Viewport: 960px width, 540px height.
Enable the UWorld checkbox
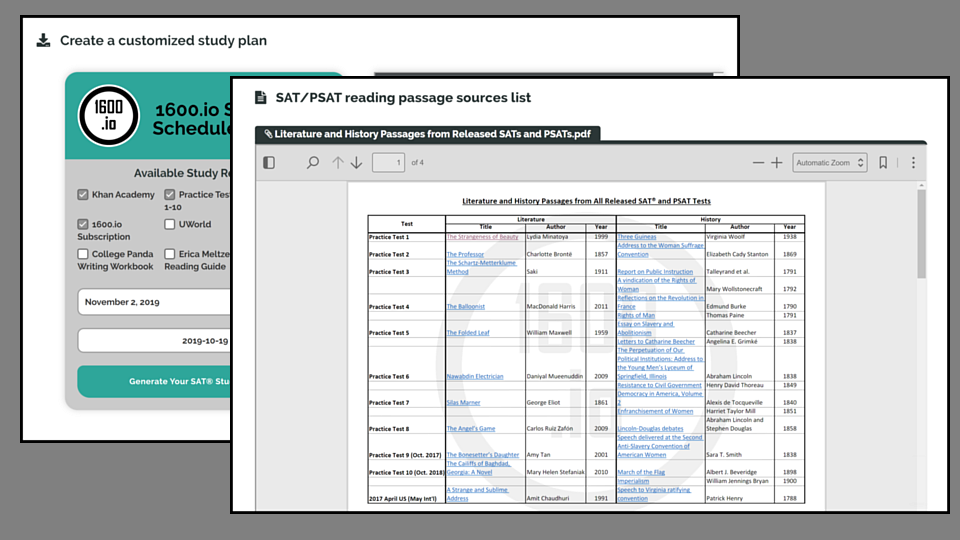tap(170, 224)
